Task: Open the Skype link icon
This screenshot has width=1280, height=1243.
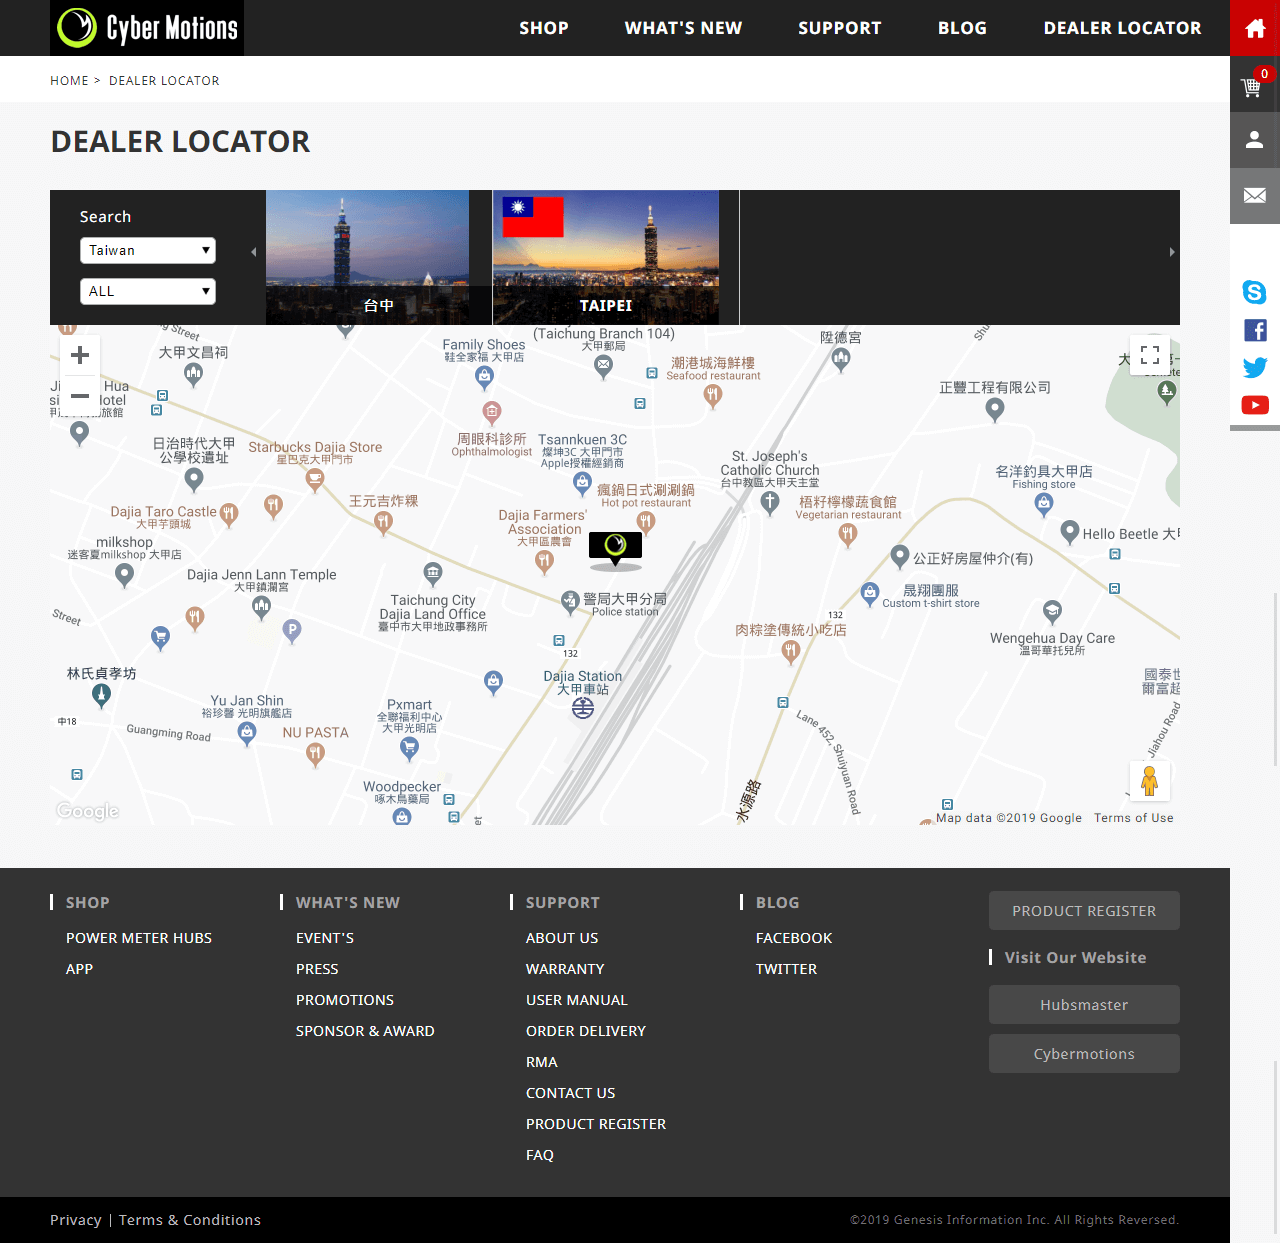Action: [x=1254, y=292]
